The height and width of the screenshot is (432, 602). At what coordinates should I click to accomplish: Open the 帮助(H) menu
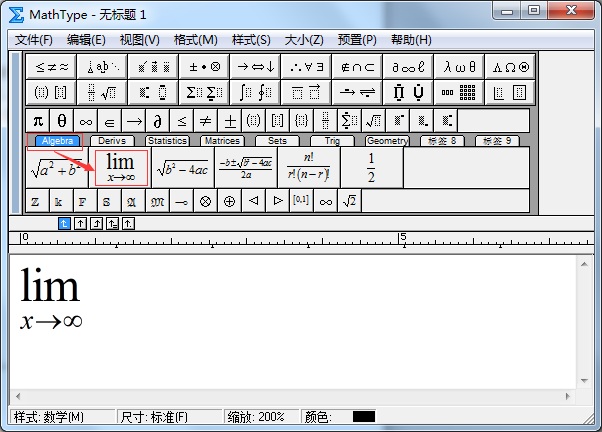[411, 40]
